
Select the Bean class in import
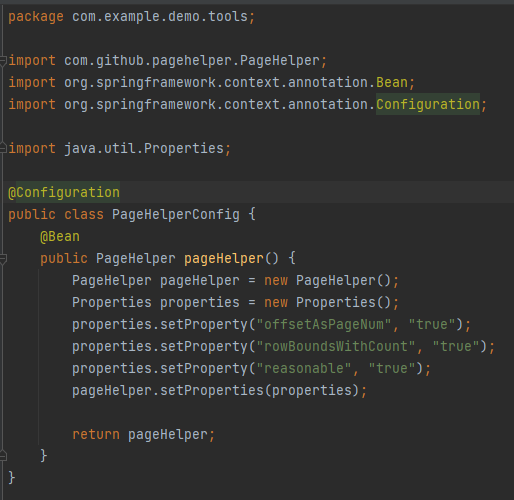pyautogui.click(x=392, y=82)
